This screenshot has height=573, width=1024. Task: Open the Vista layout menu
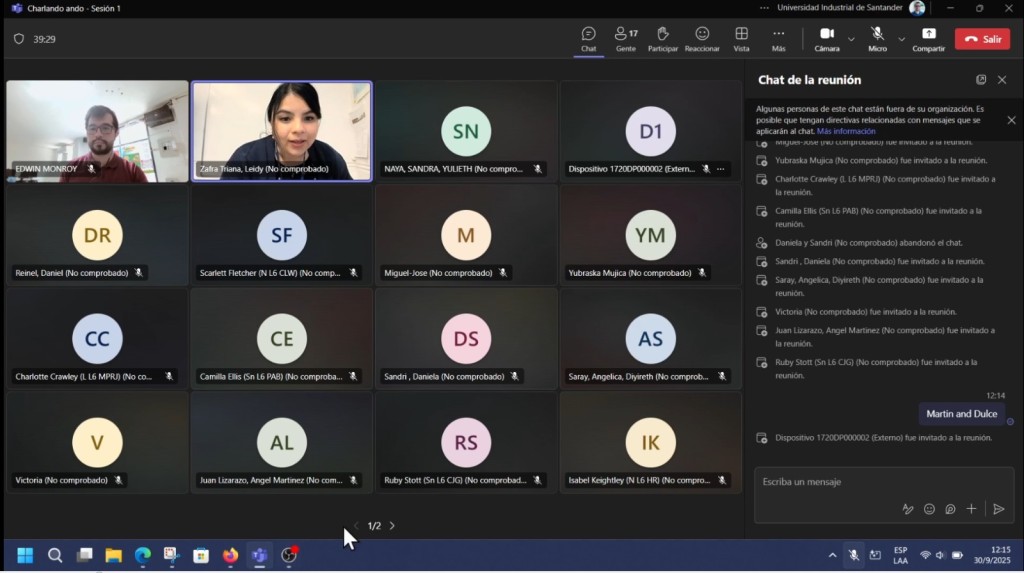pos(741,39)
